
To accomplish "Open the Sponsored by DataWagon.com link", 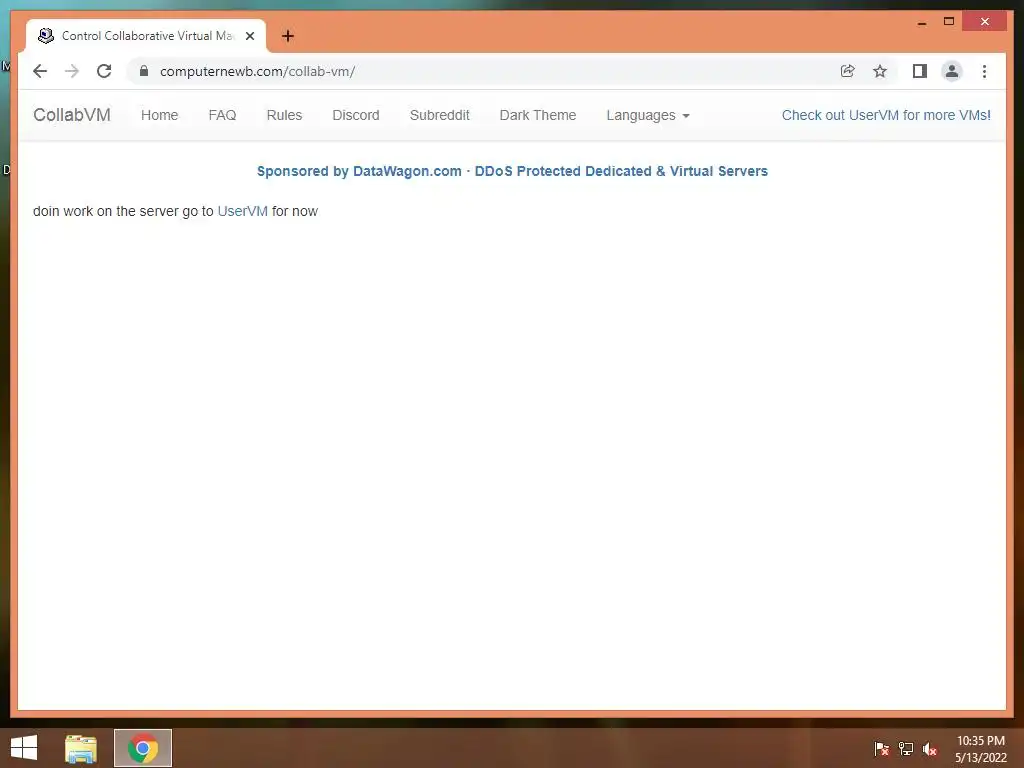I will (x=512, y=171).
